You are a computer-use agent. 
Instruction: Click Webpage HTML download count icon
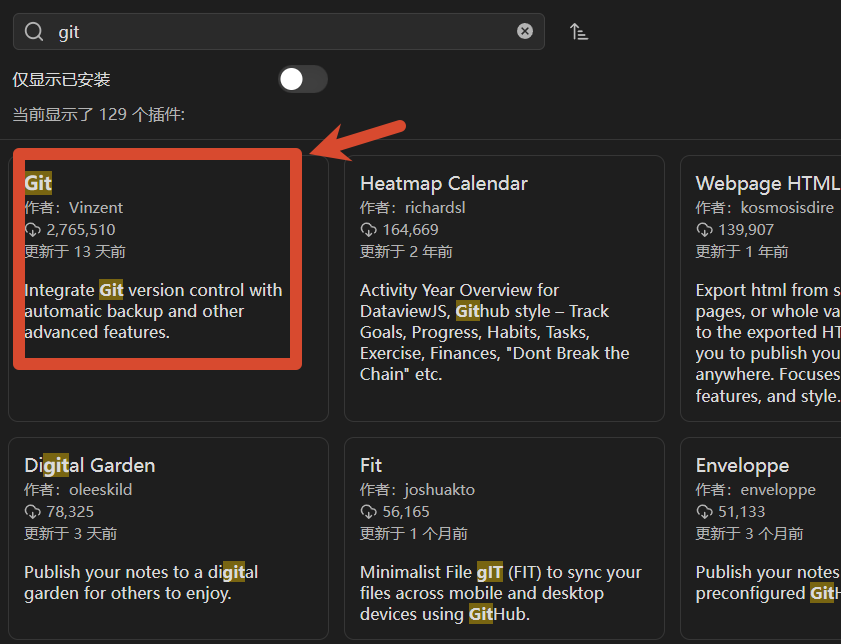(704, 230)
